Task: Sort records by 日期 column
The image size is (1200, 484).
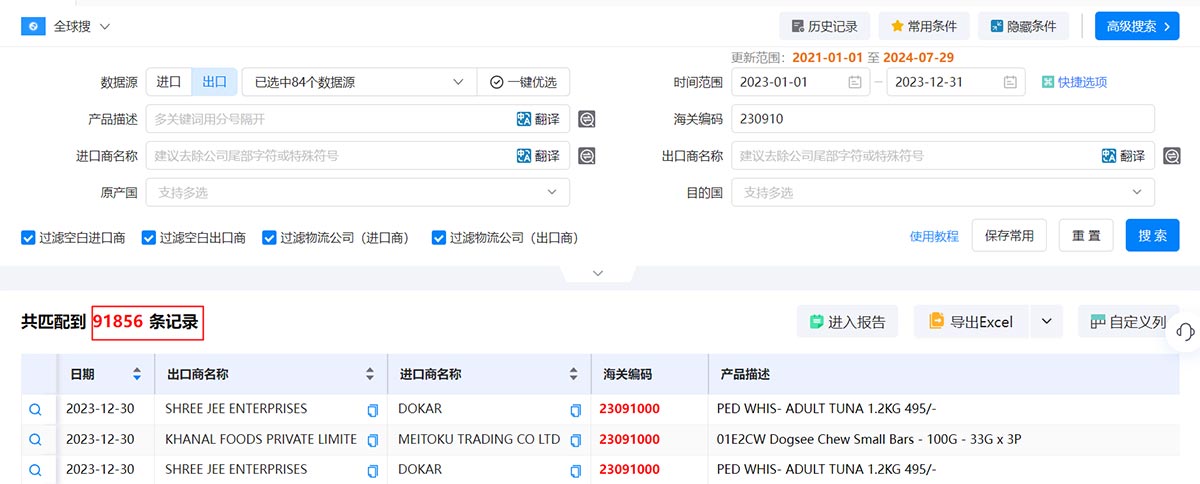Action: tap(137, 375)
